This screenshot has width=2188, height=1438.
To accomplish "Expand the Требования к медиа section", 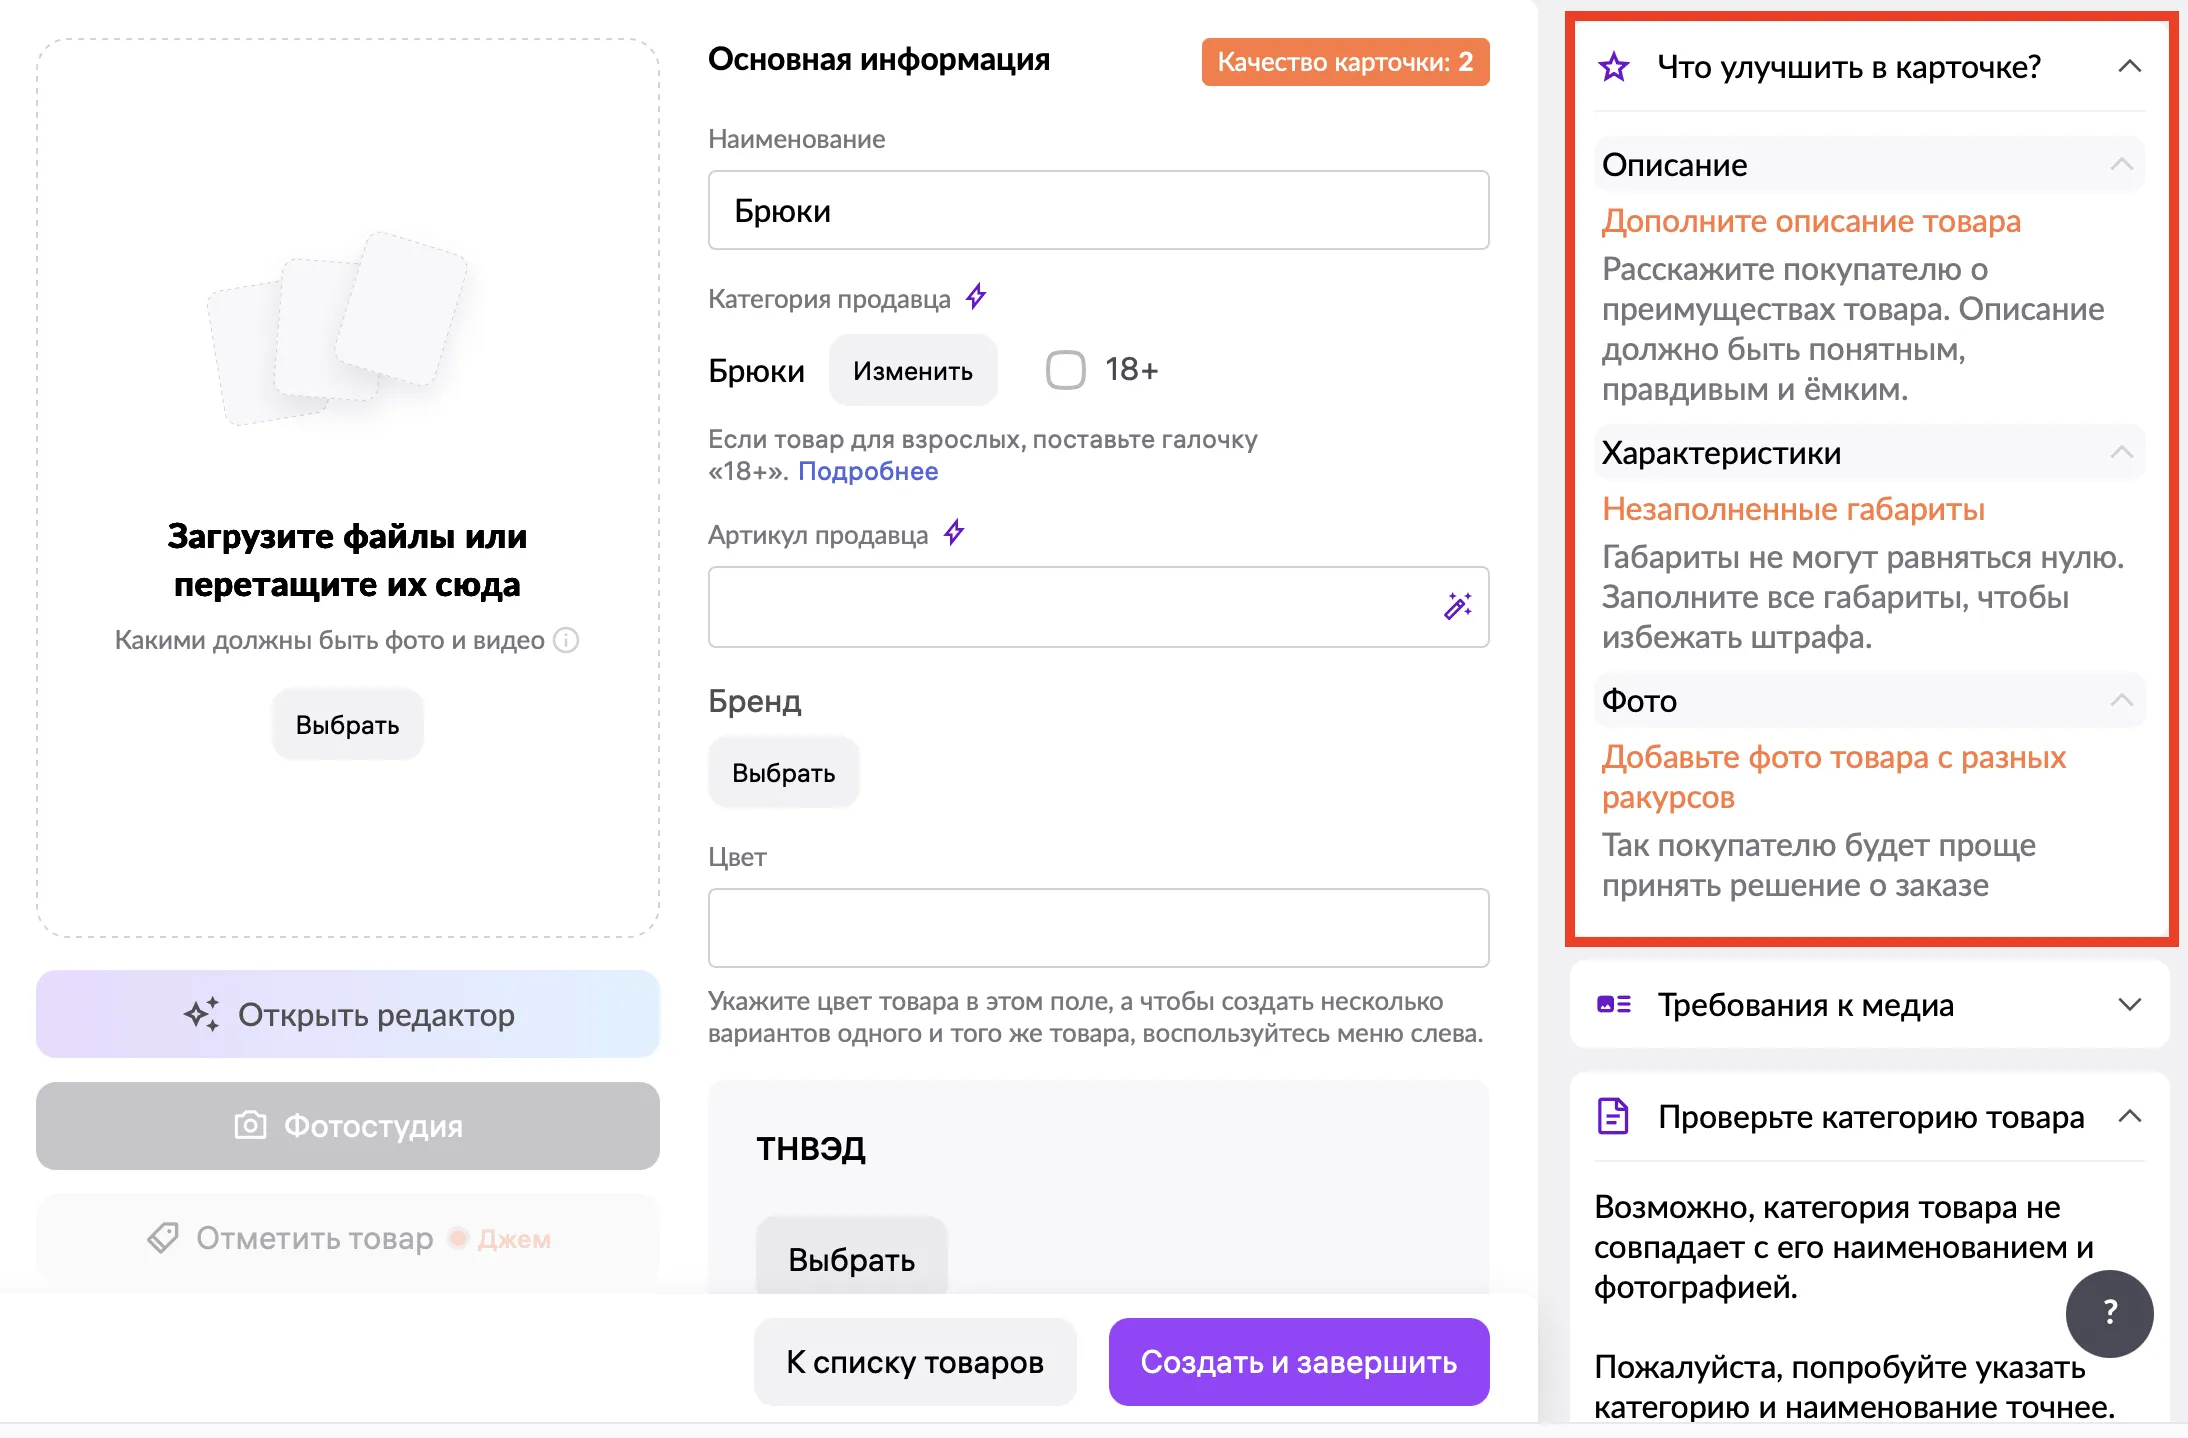I will click(x=2131, y=1005).
